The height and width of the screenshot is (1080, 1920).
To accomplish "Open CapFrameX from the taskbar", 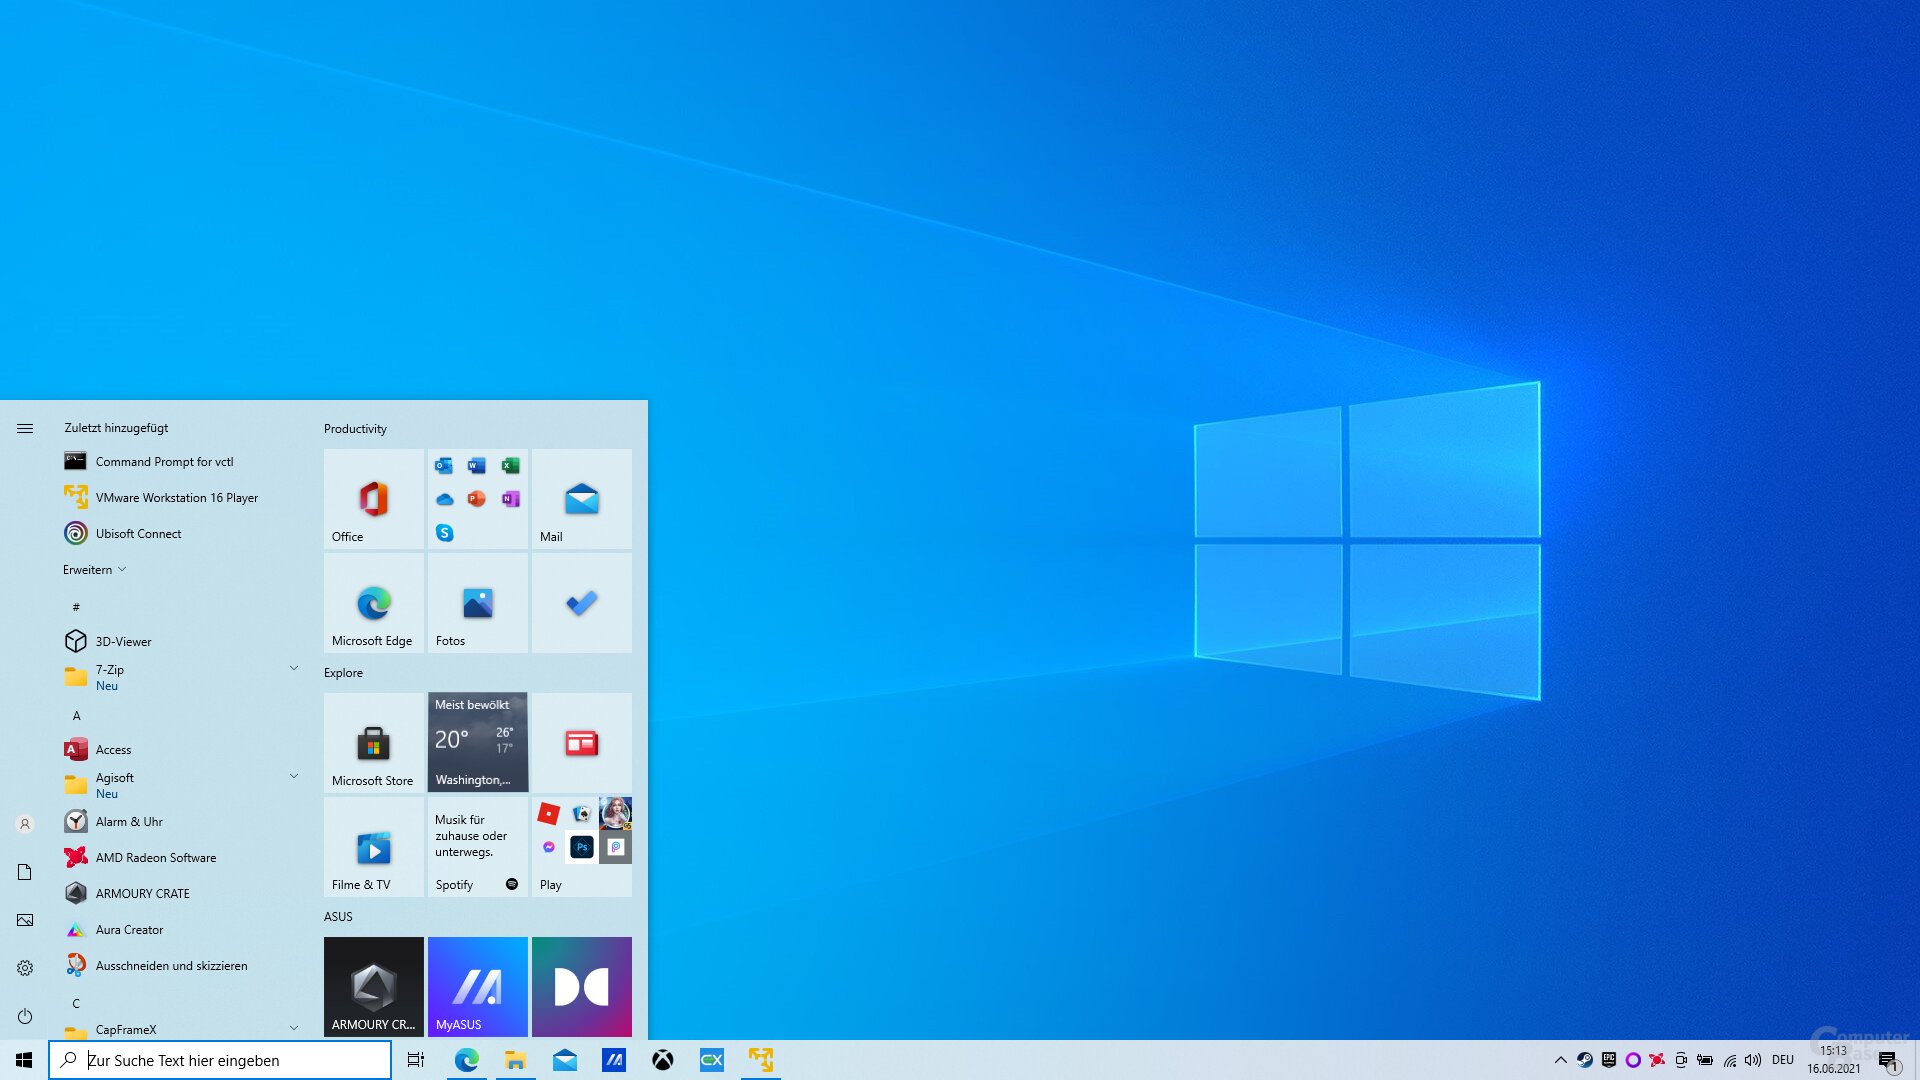I will (x=712, y=1060).
